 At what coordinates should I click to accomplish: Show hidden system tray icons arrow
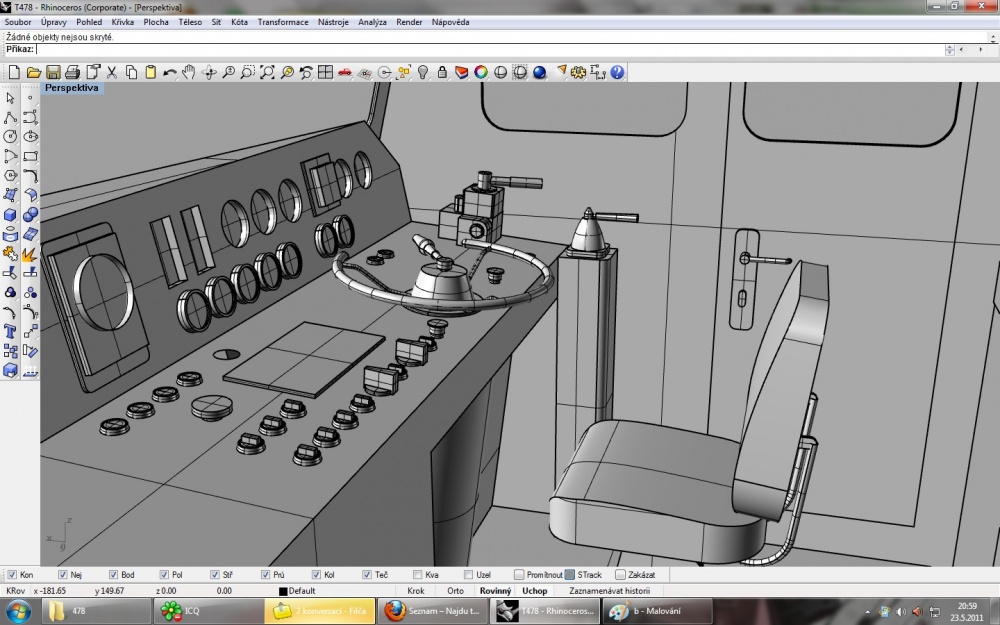pyautogui.click(x=867, y=612)
